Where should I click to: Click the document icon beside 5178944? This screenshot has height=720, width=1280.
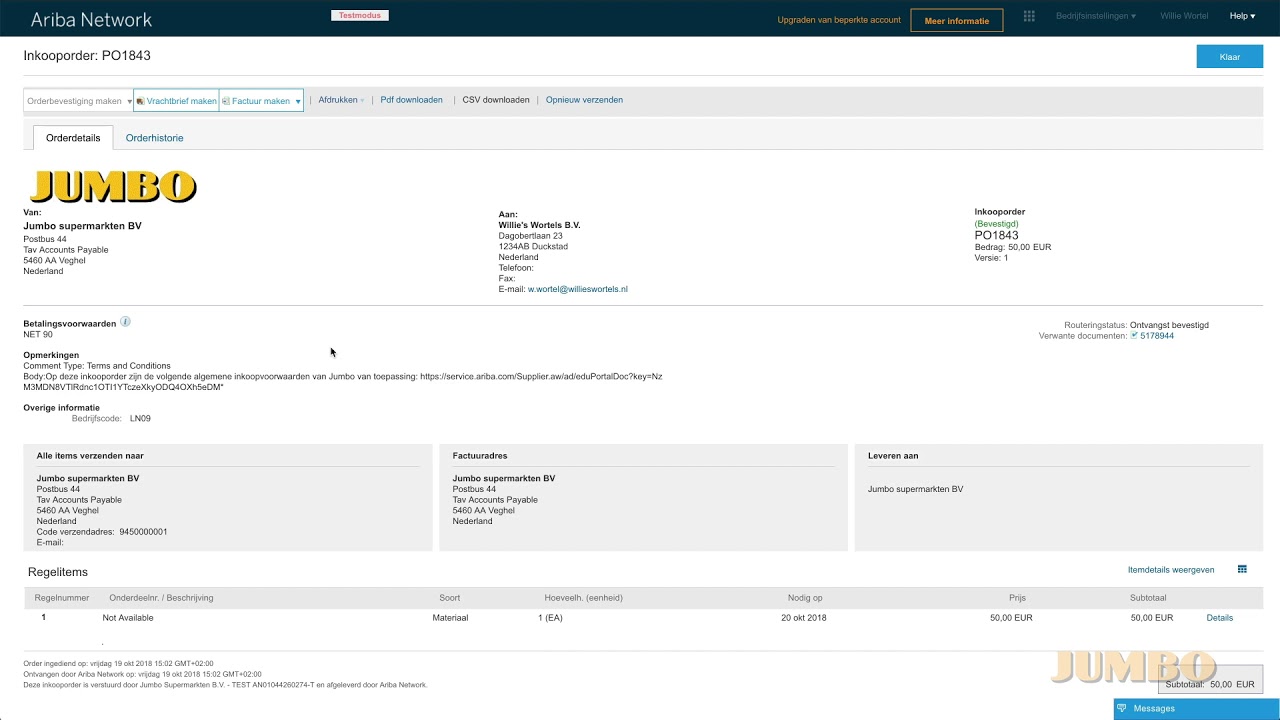[x=1134, y=336]
